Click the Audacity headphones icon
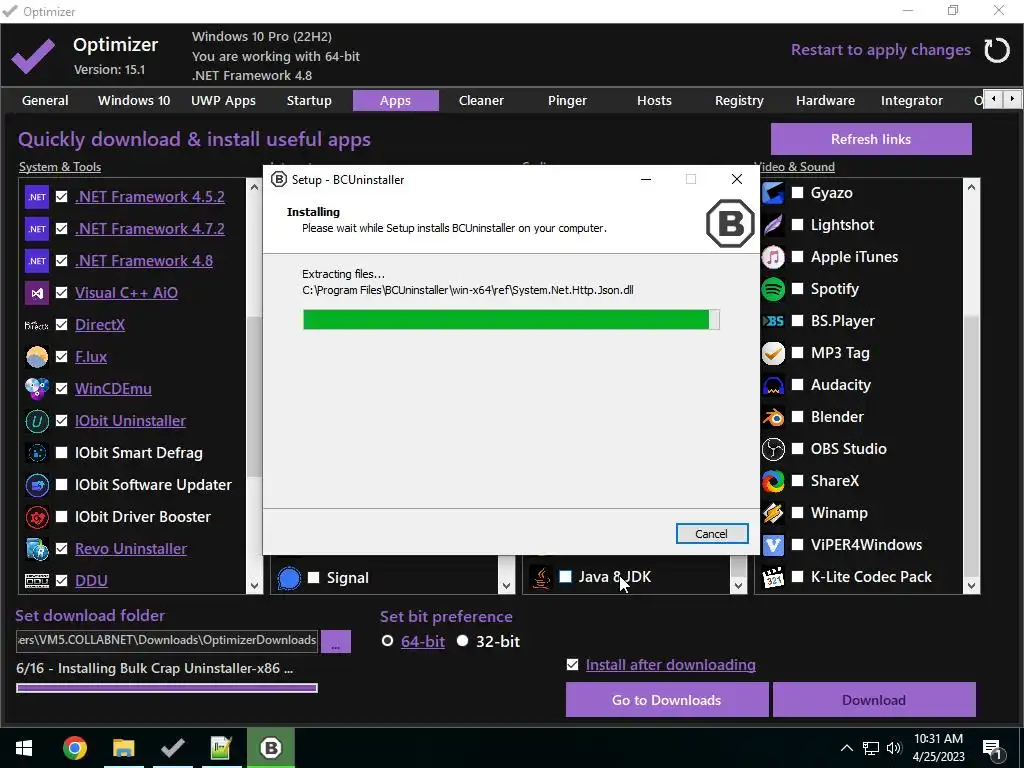 pyautogui.click(x=773, y=385)
